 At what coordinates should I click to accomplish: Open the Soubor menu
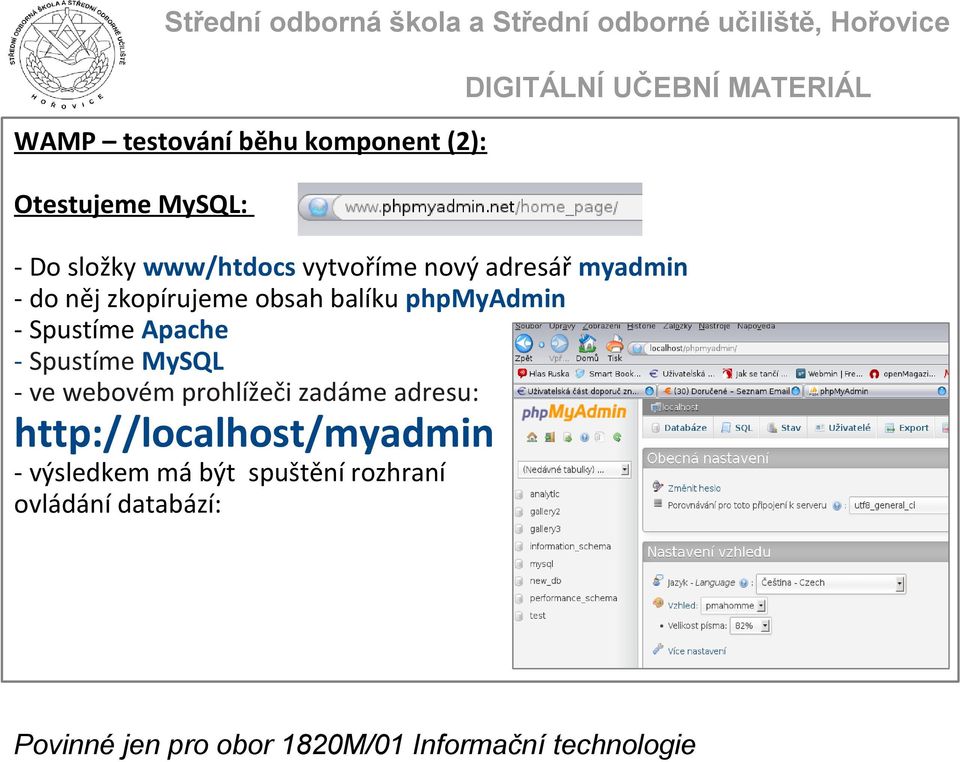(x=528, y=326)
